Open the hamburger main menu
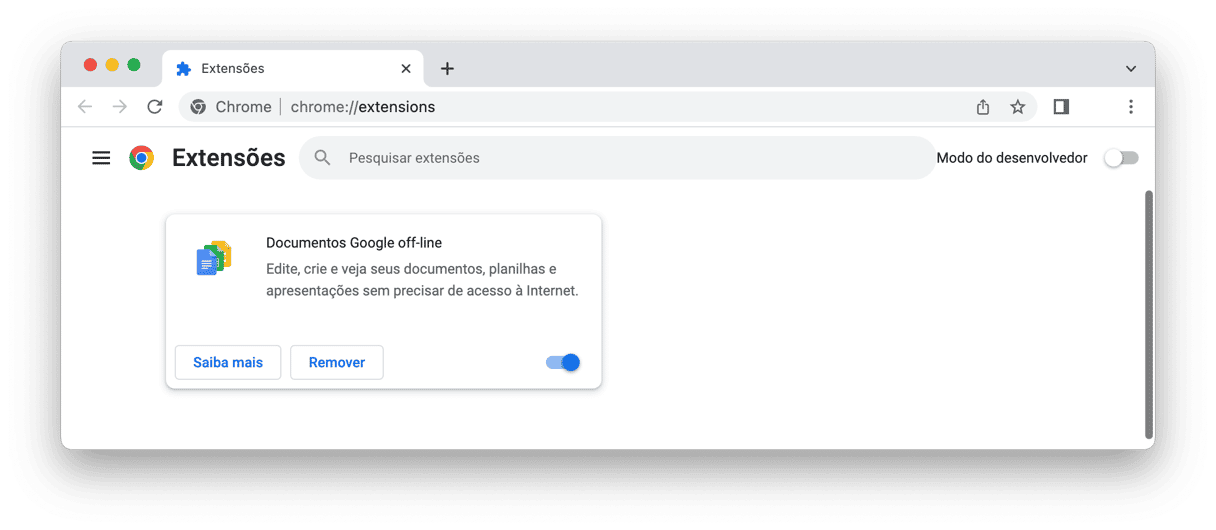The image size is (1216, 530). pos(101,158)
